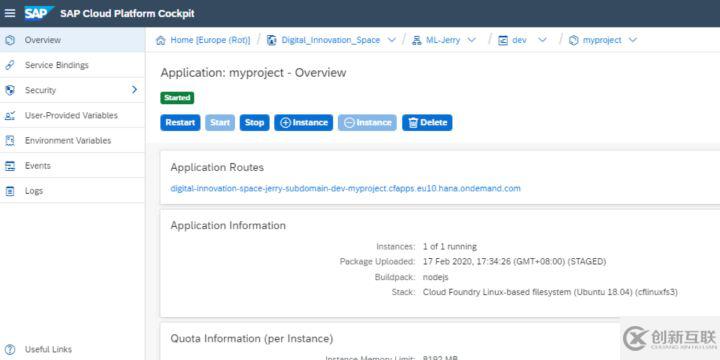The width and height of the screenshot is (720, 360).
Task: Click the Home house icon in breadcrumb
Action: click(160, 40)
